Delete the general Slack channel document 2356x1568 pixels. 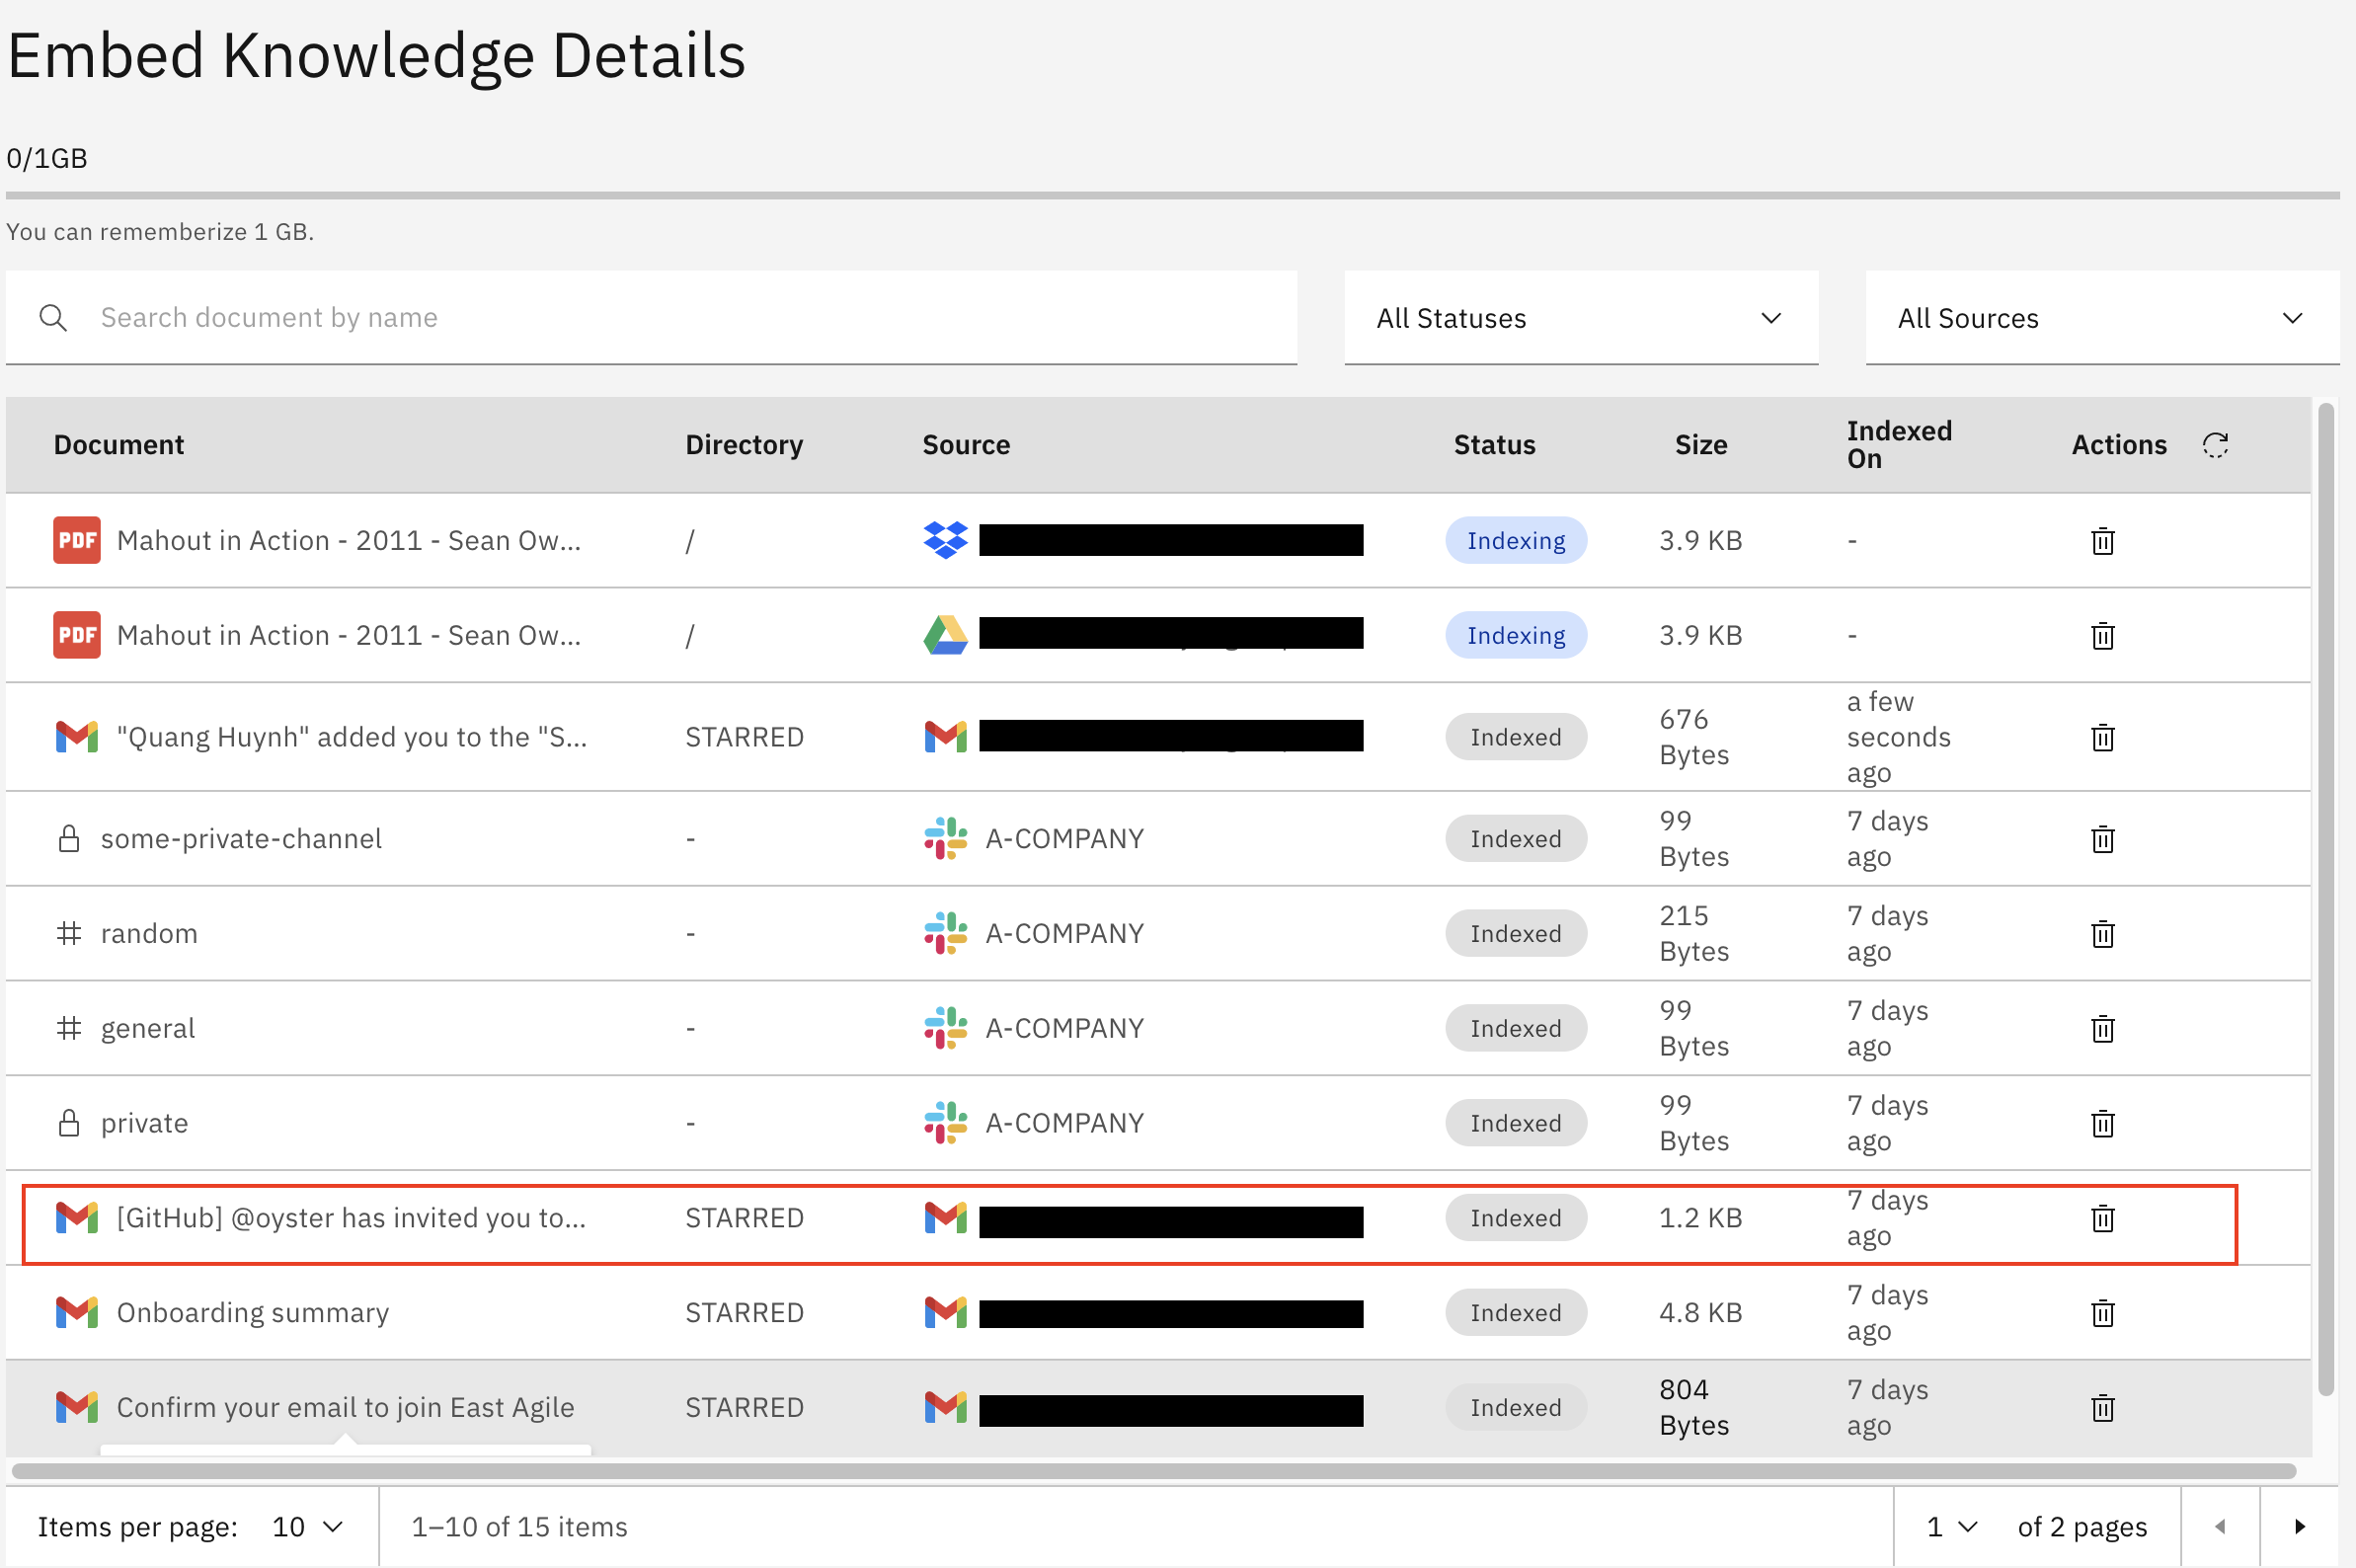(2102, 1028)
